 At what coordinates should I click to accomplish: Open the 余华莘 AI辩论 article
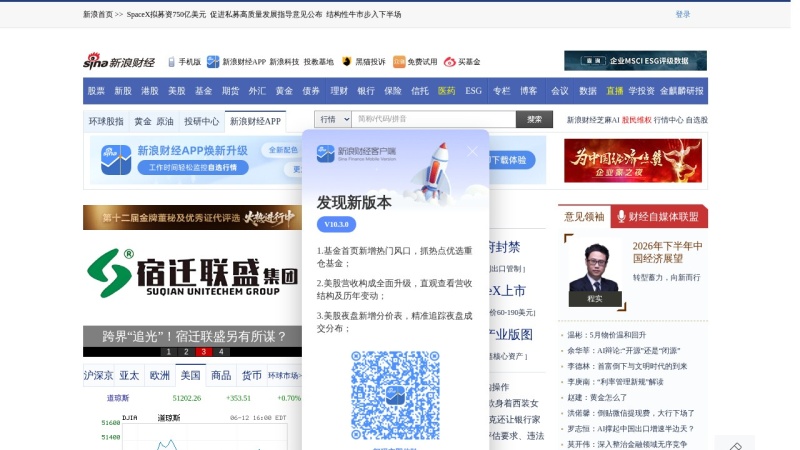623,351
